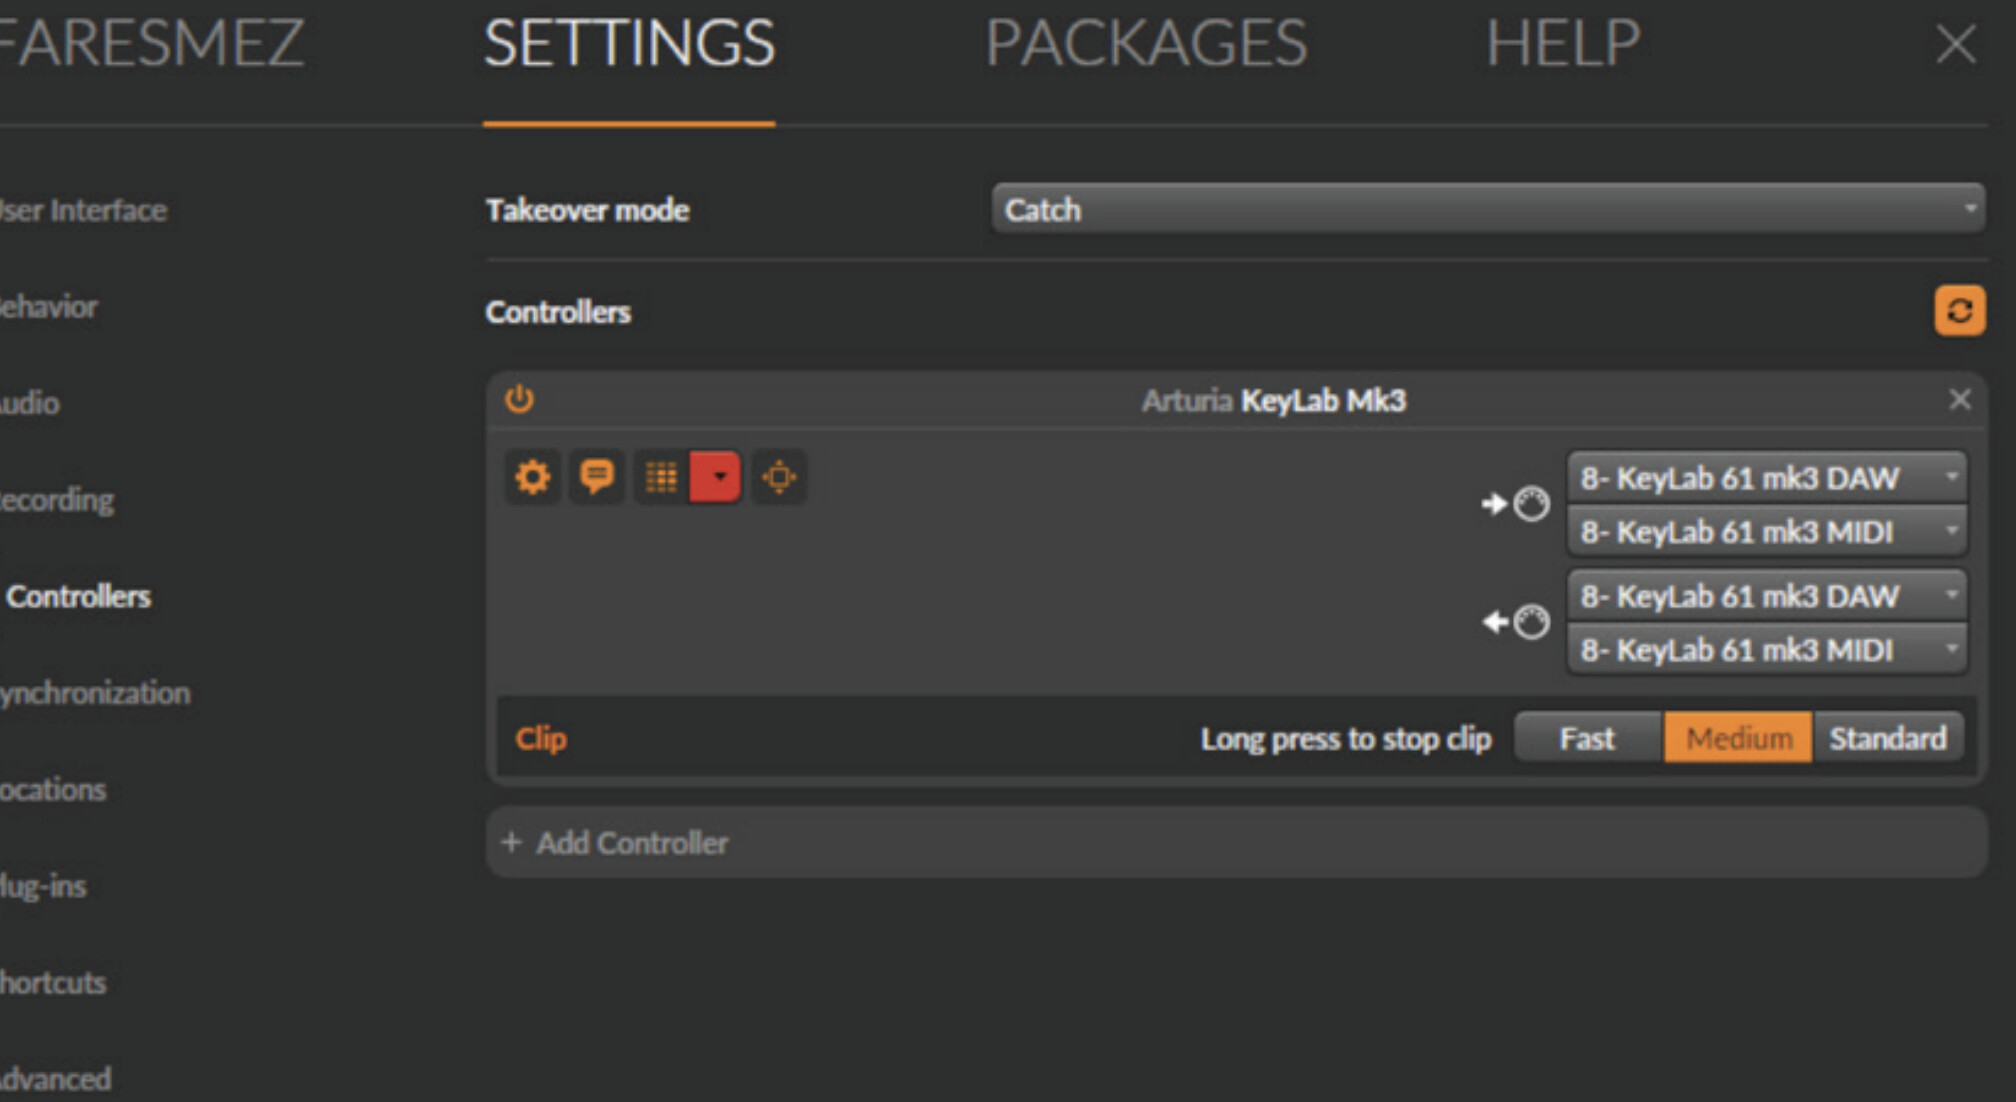Open the Takeover mode Catch dropdown
This screenshot has width=2016, height=1102.
pos(1487,209)
